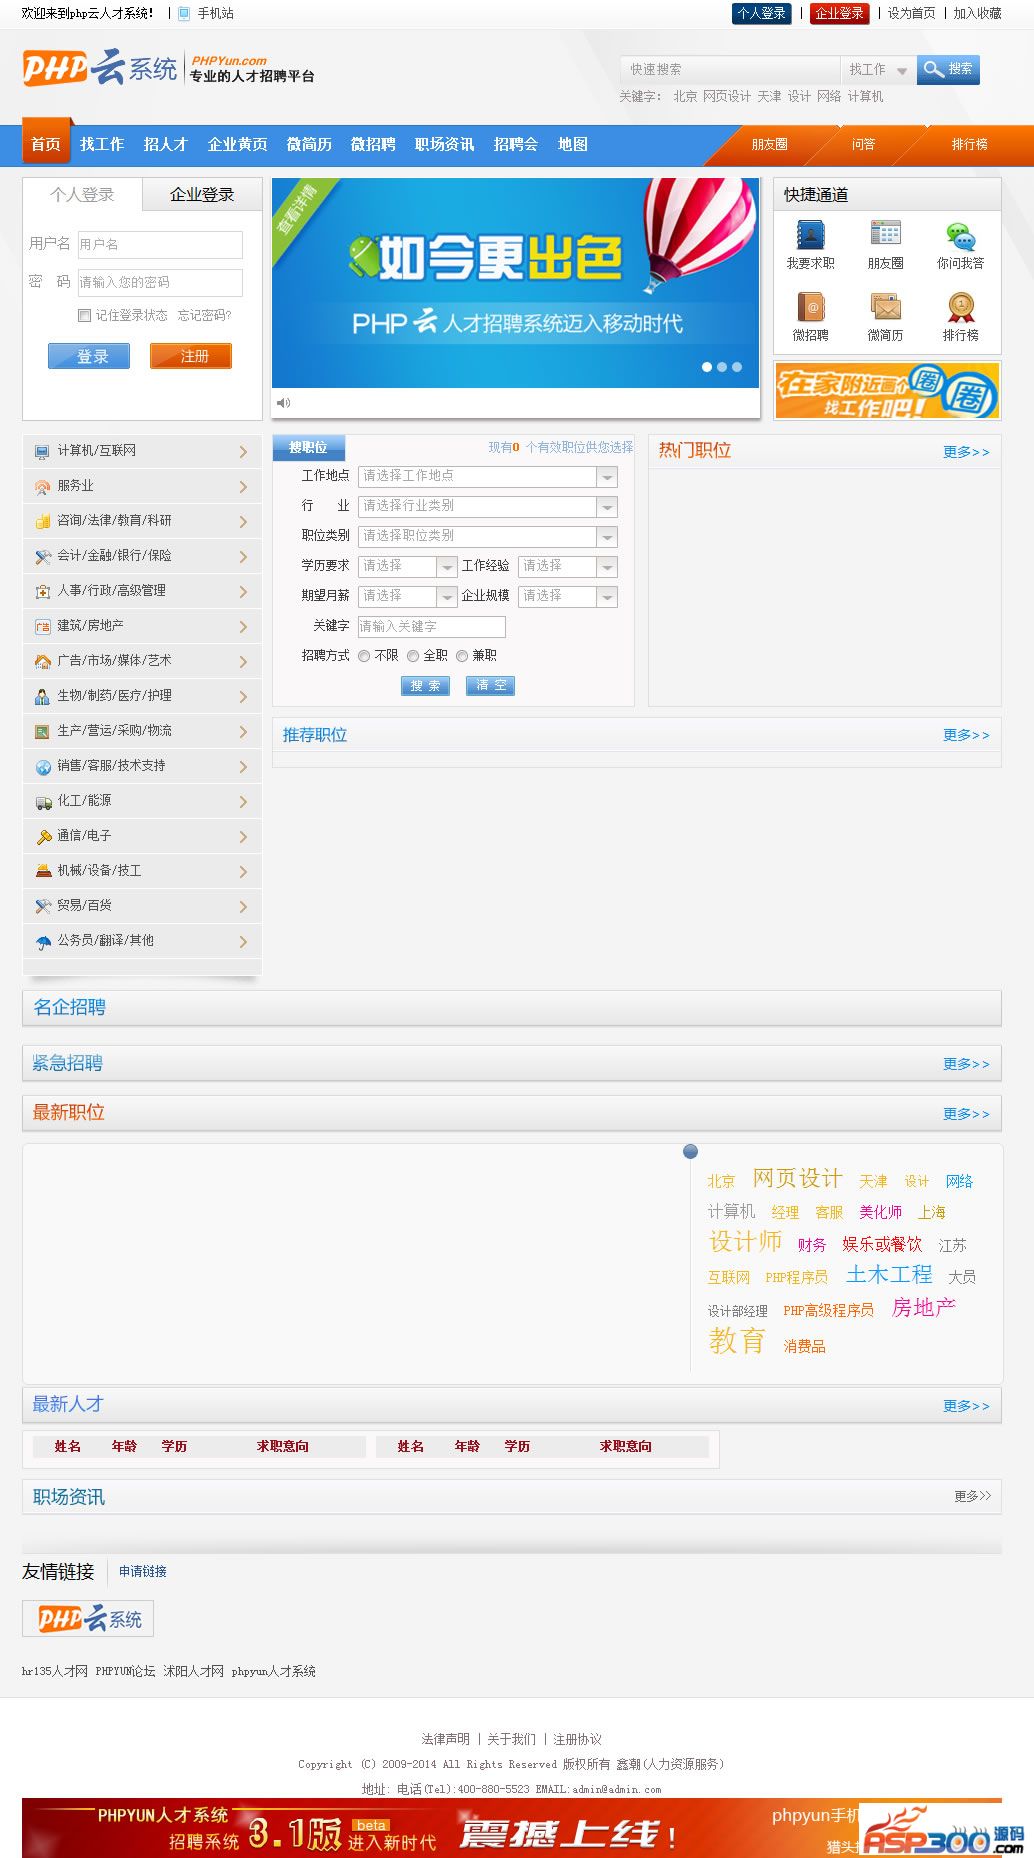The image size is (1034, 1858).
Task: Open the 企业规模 dropdown
Action: [x=568, y=596]
